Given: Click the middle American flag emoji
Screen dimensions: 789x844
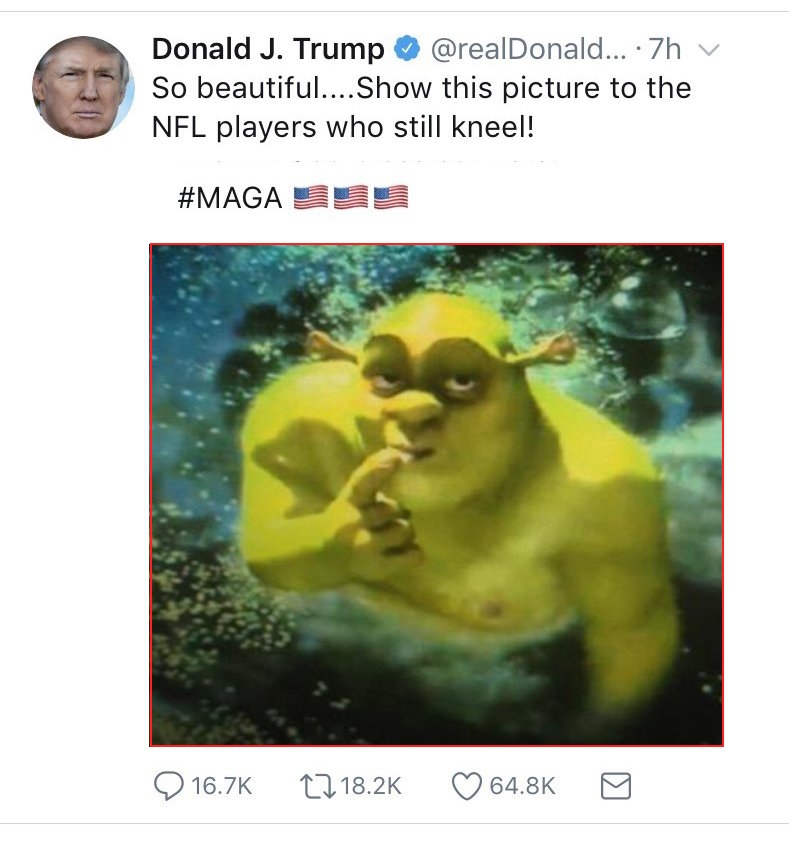Looking at the screenshot, I should 351,197.
